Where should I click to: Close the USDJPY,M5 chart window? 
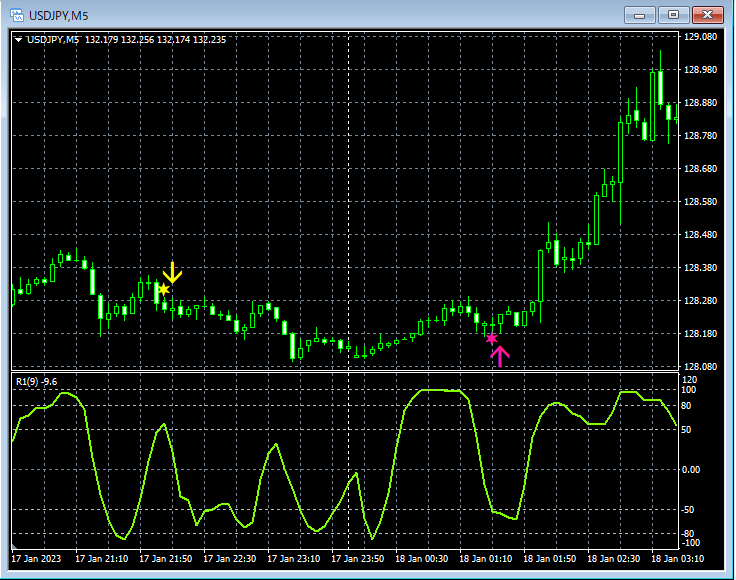[x=707, y=15]
